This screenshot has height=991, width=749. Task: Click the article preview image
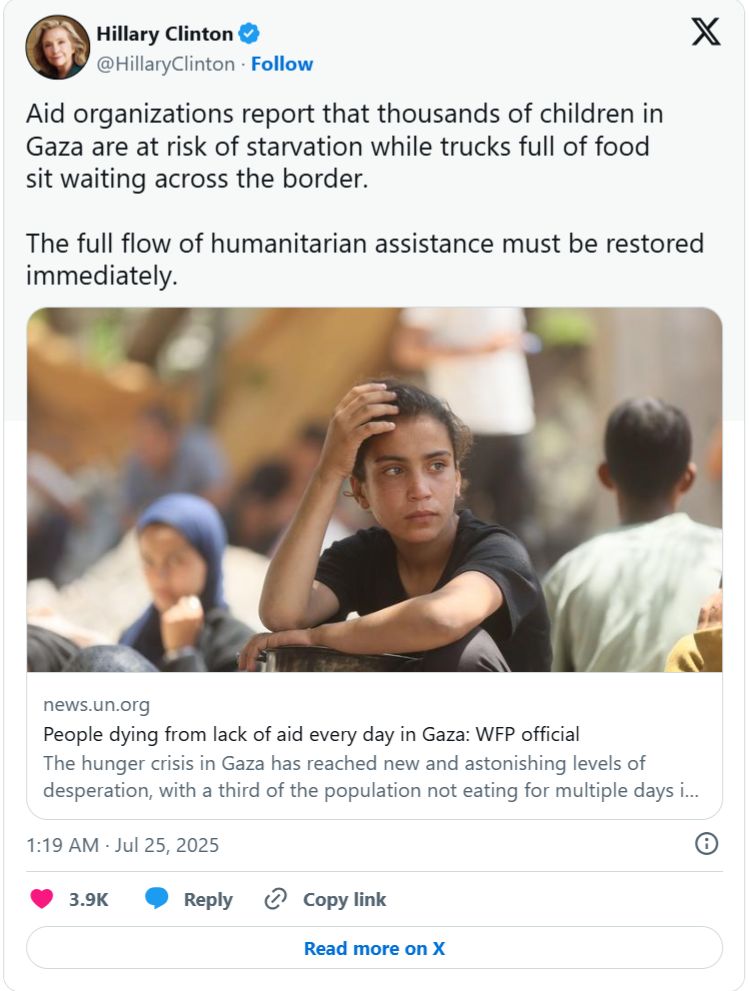(x=374, y=489)
